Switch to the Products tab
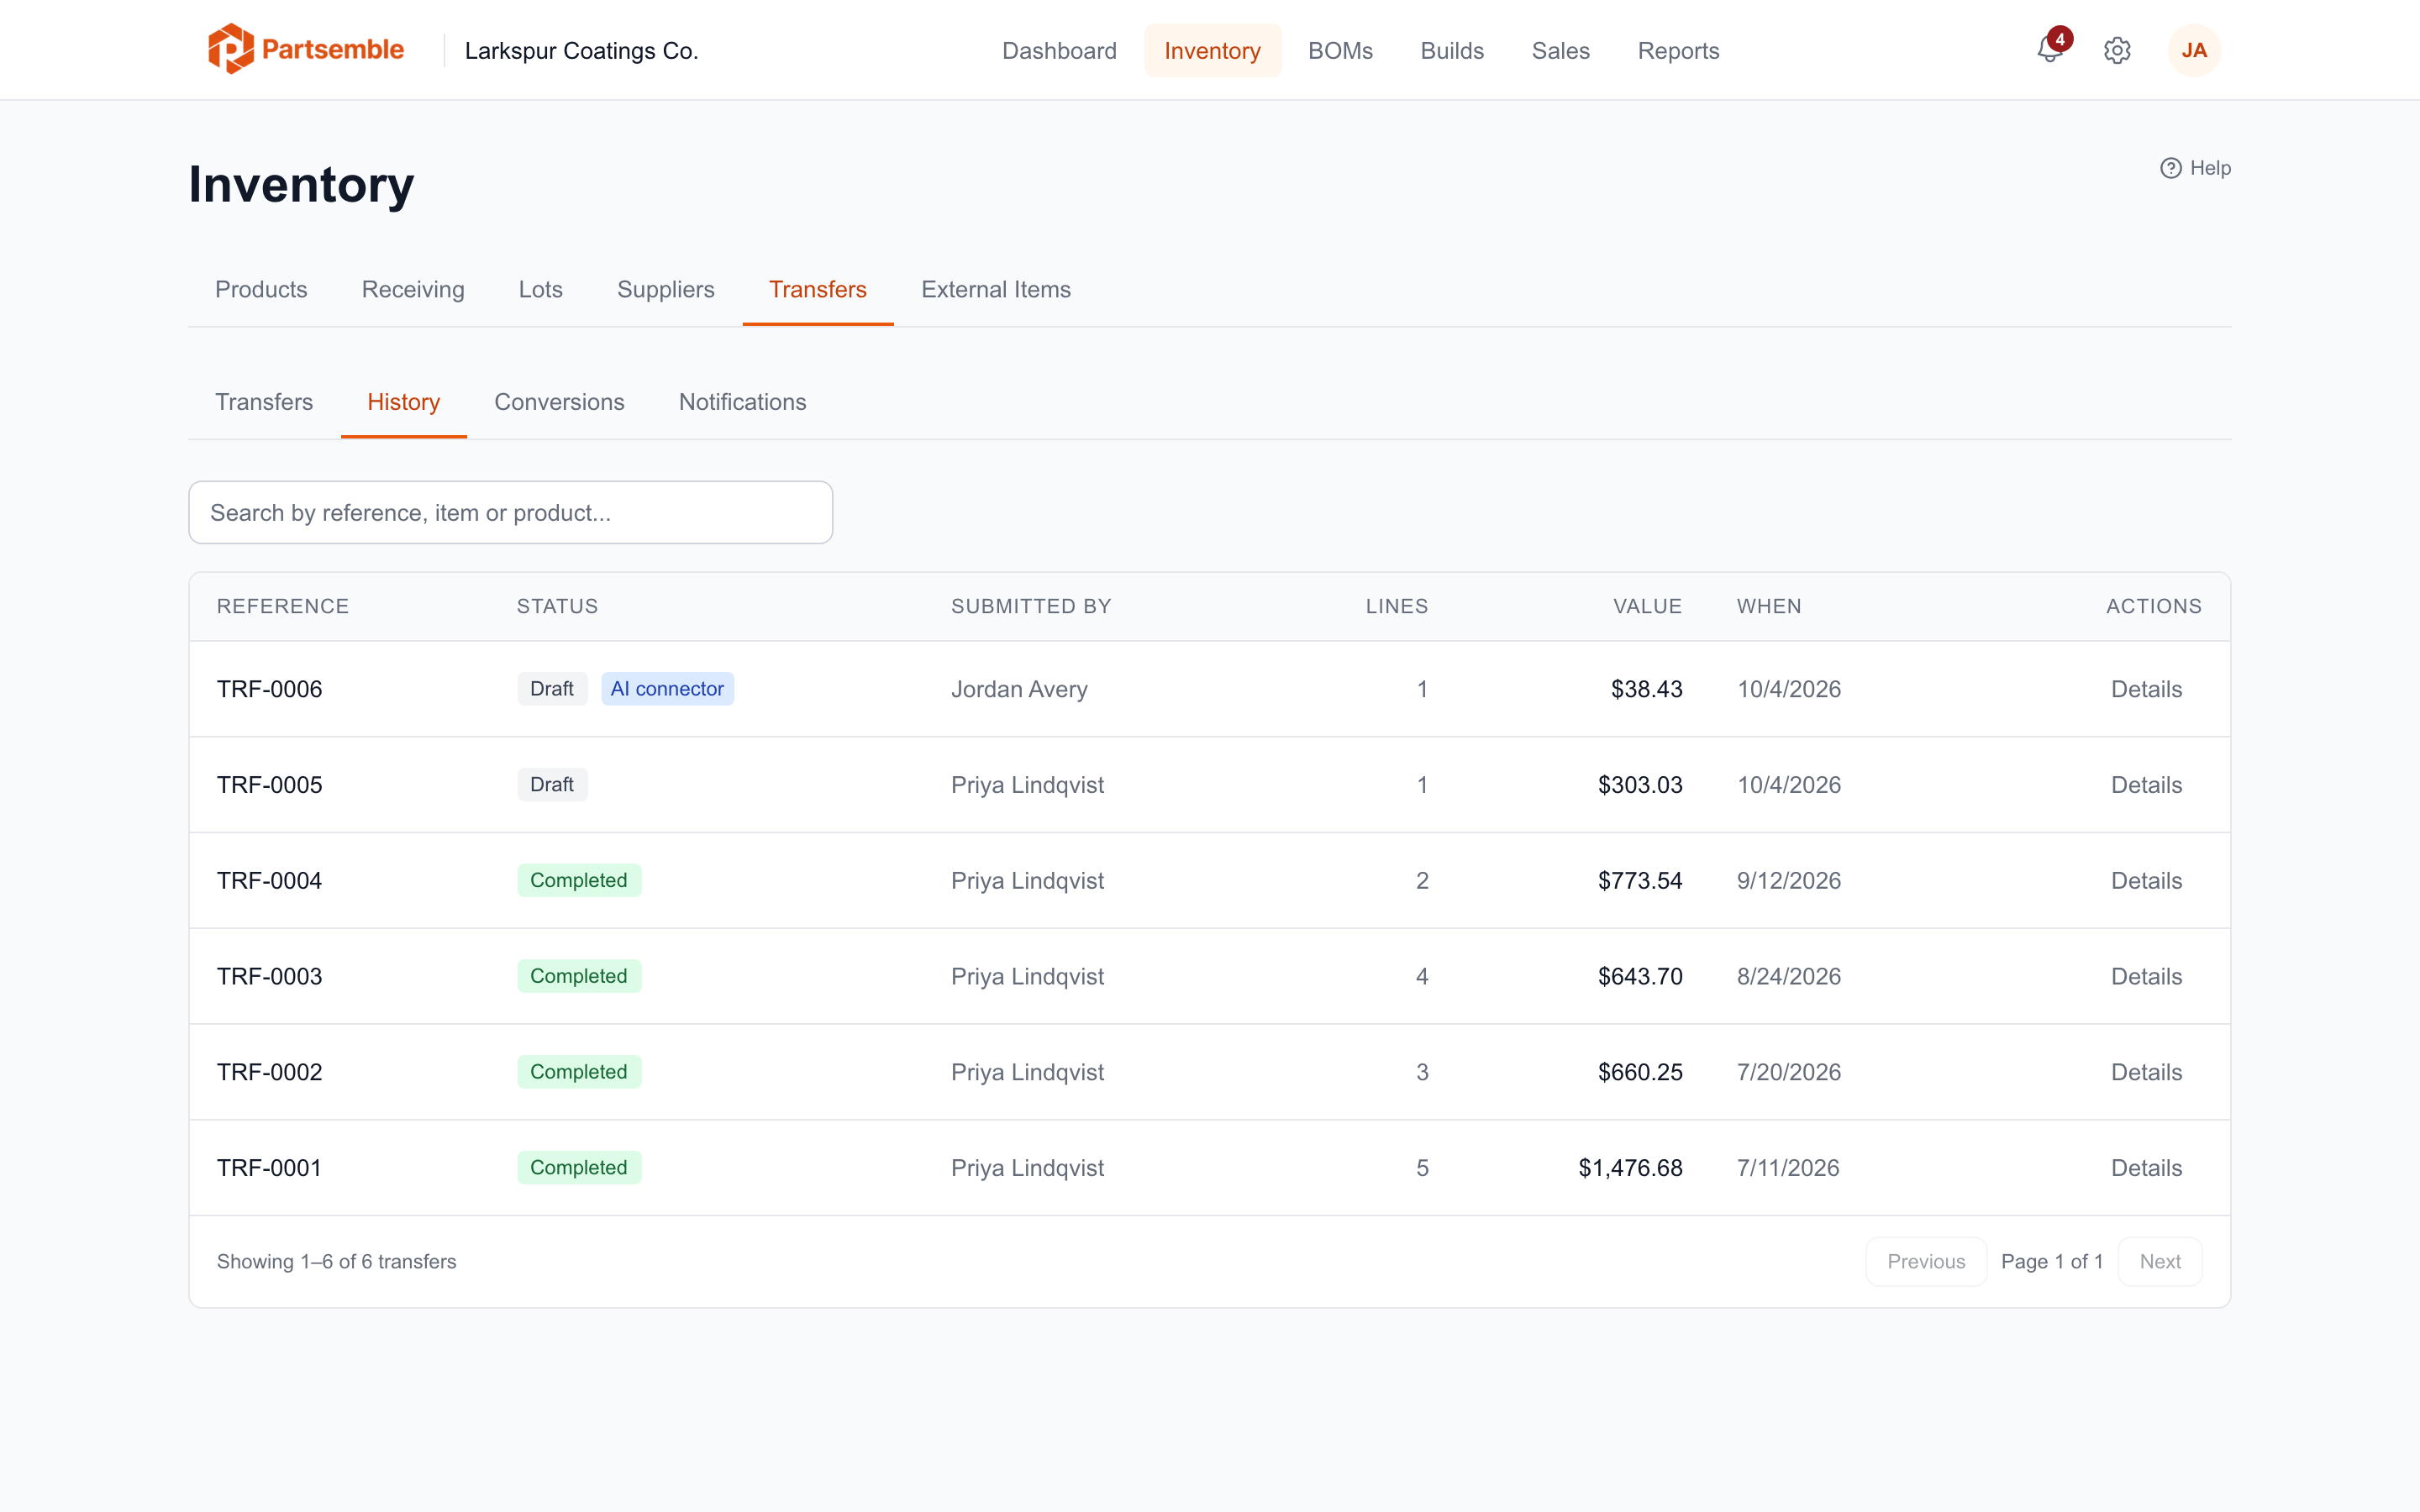2420x1512 pixels. click(x=261, y=289)
